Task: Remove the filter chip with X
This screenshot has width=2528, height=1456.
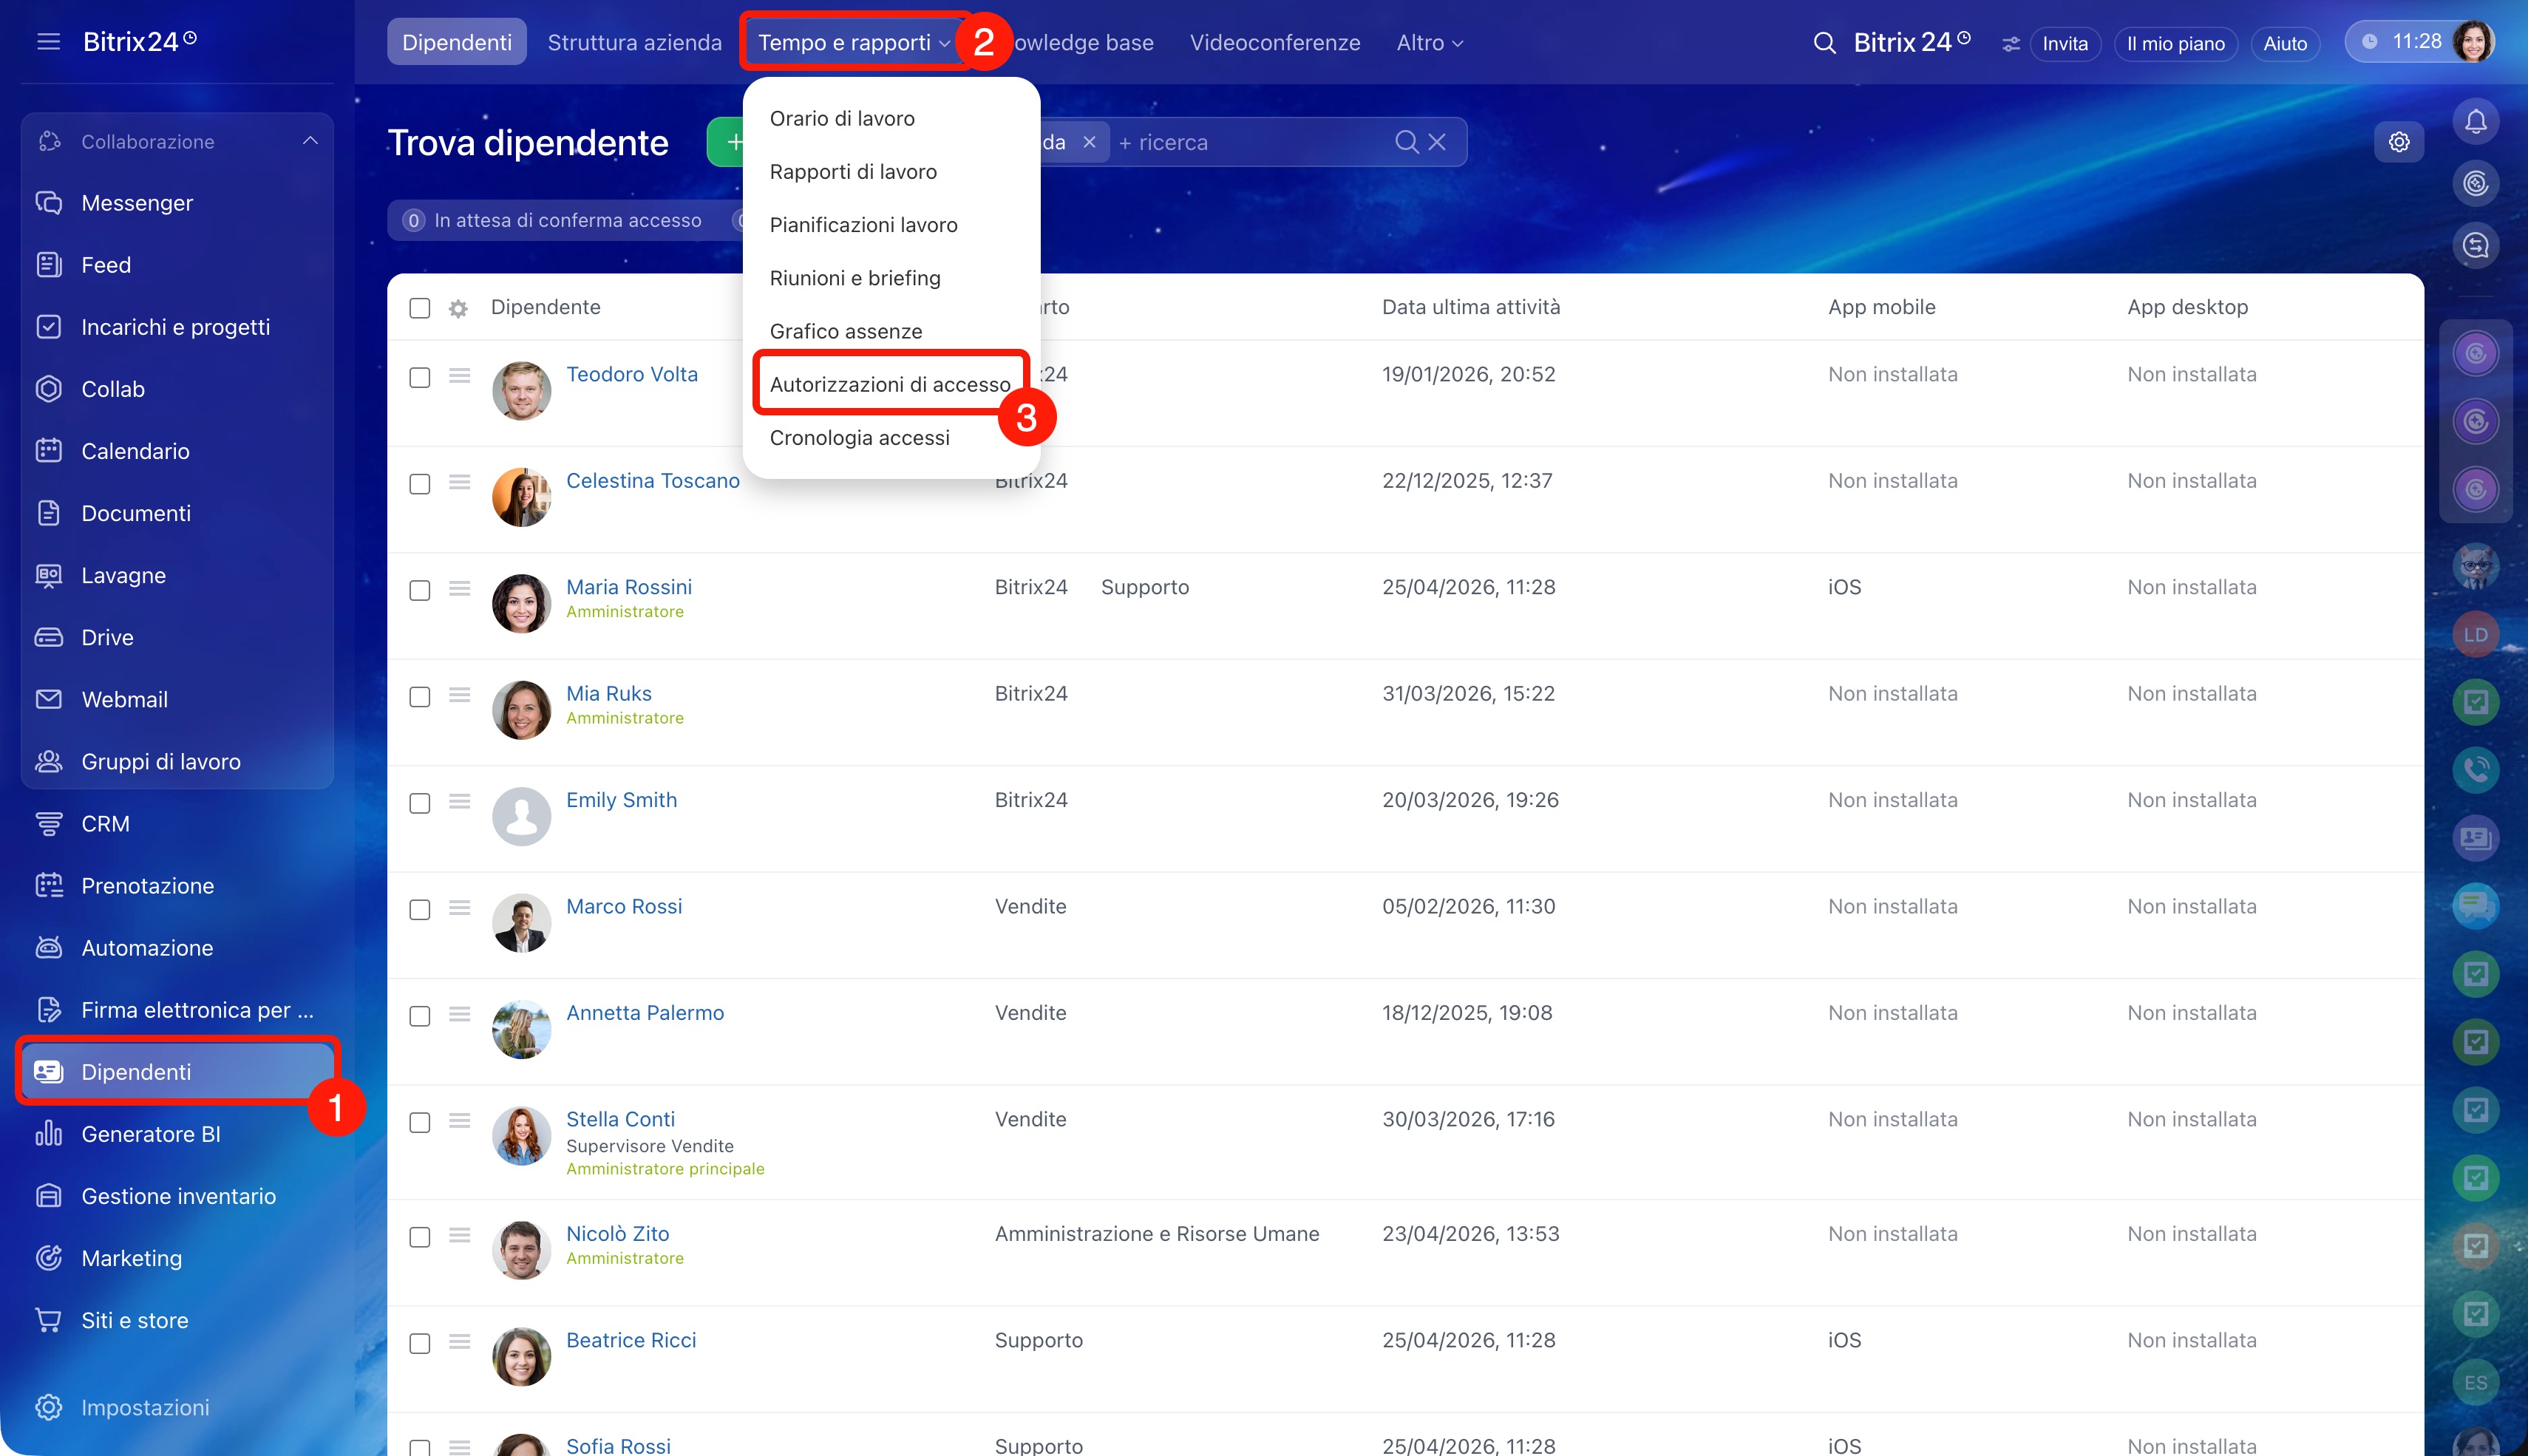Action: pos(1089,142)
